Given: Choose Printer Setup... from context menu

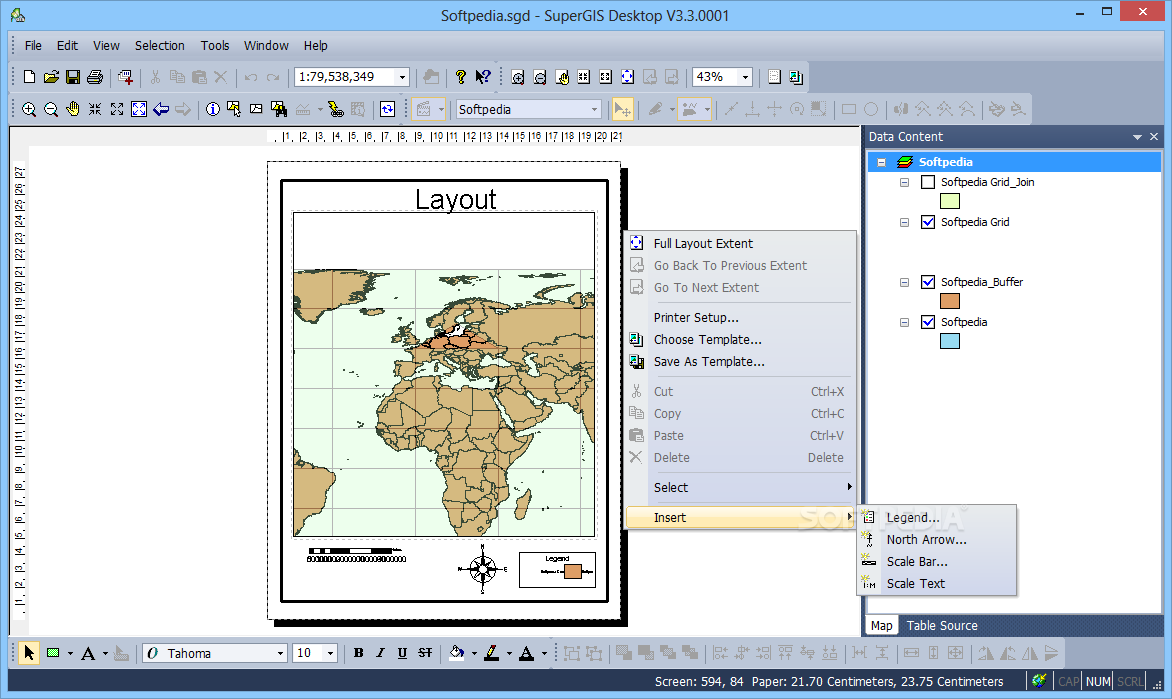Looking at the screenshot, I should tap(740, 318).
